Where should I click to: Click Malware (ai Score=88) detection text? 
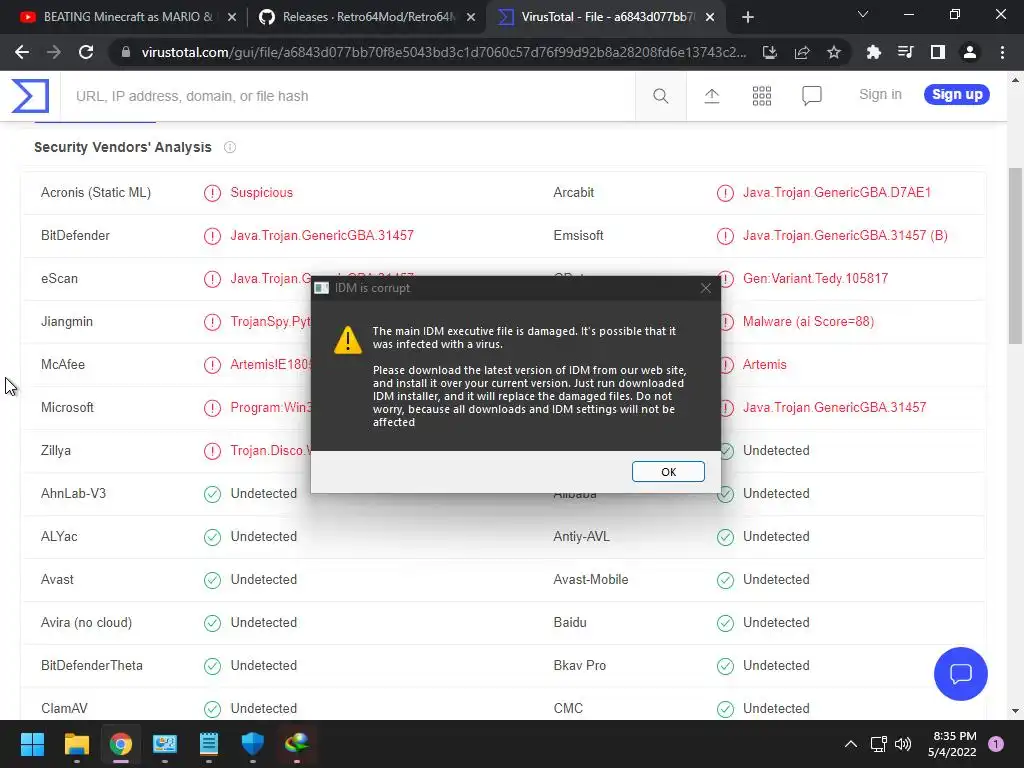[808, 322]
